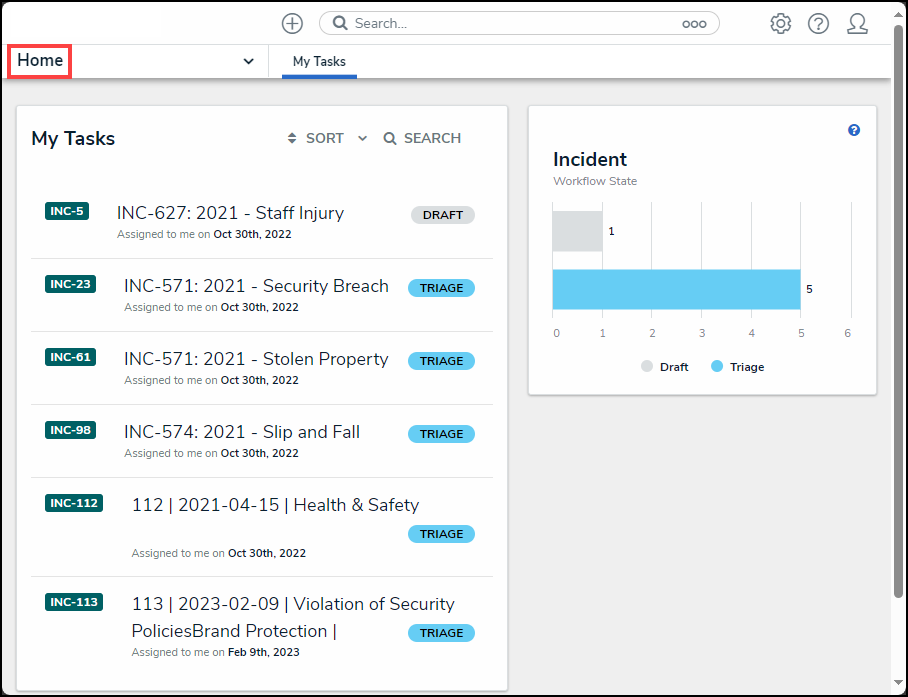Open the SORT dropdown in My Tasks

tap(326, 138)
